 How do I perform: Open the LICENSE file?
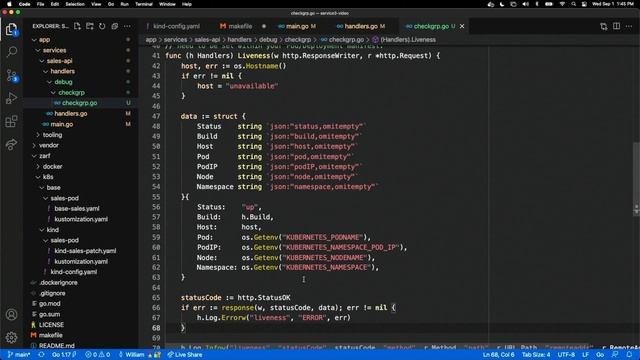click(x=51, y=325)
